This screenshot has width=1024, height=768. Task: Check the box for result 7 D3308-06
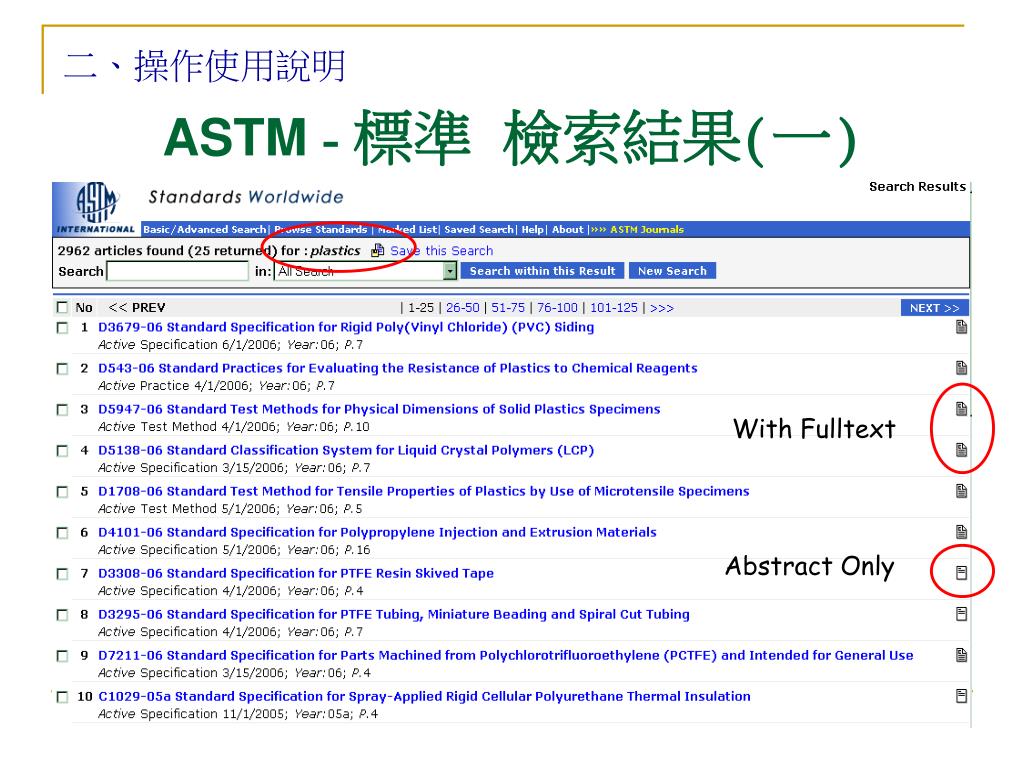pyautogui.click(x=62, y=574)
